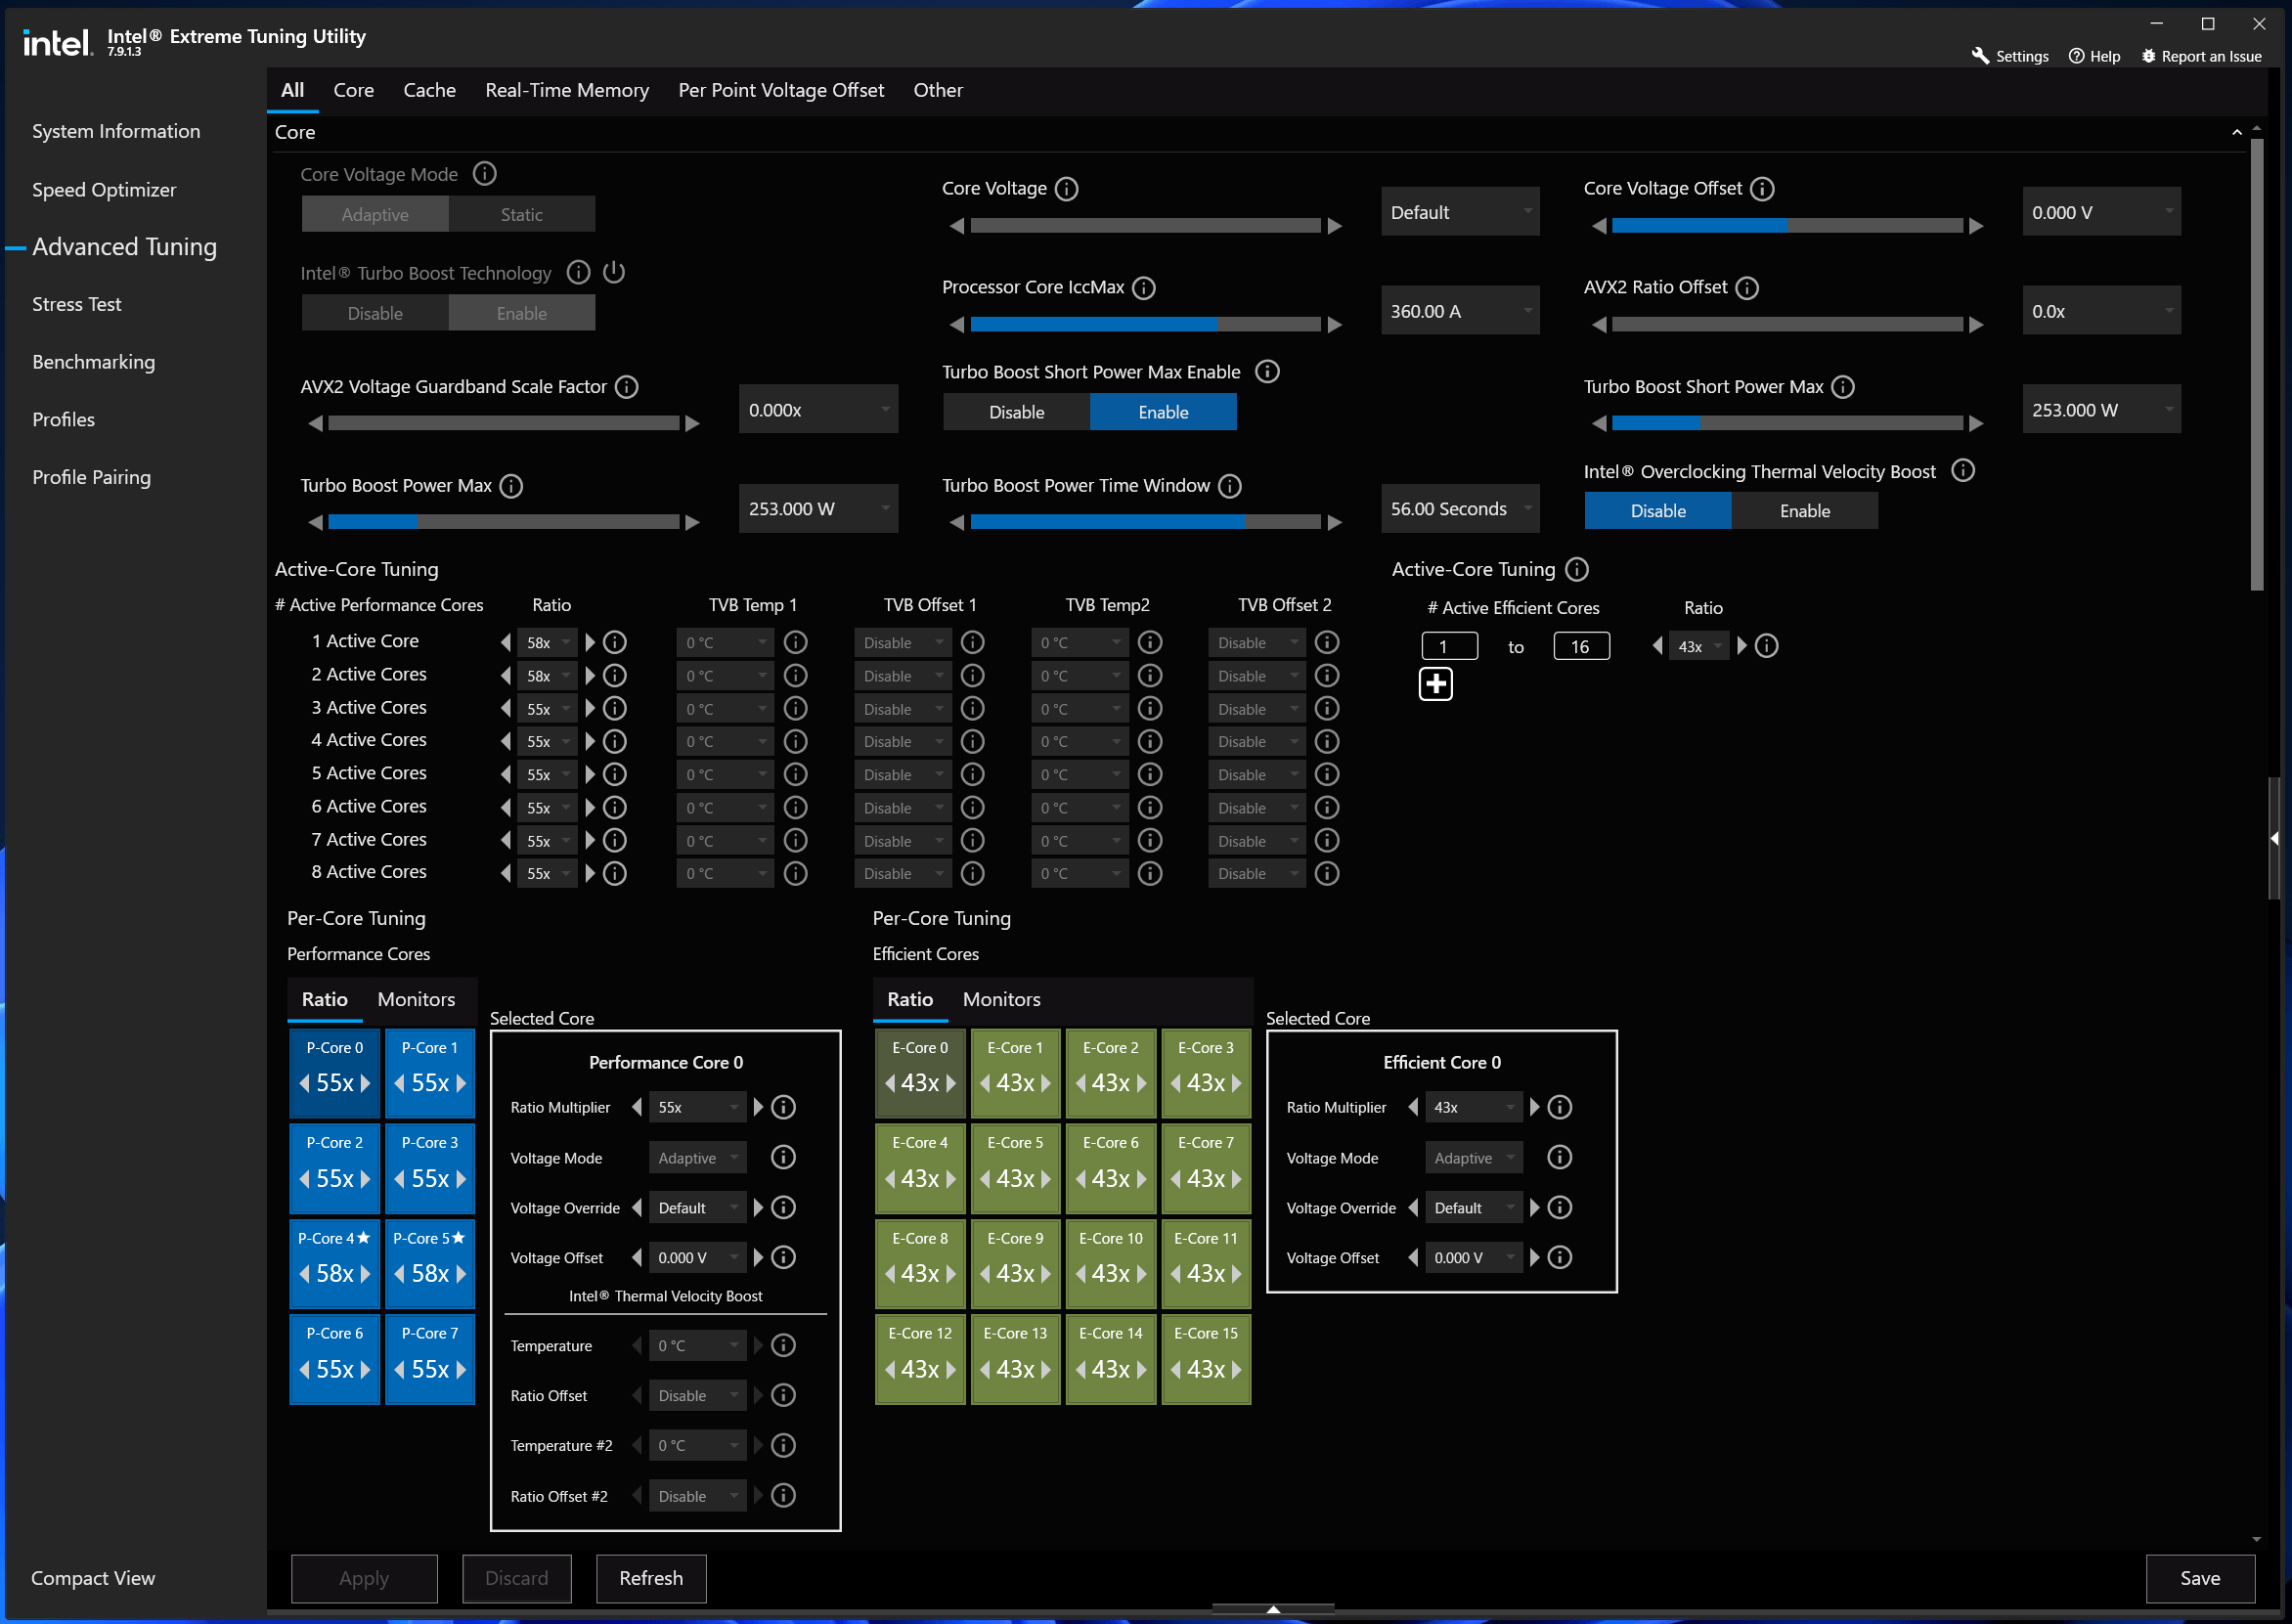The height and width of the screenshot is (1624, 2292).
Task: Adjust Core Voltage Offset slider
Action: click(x=1788, y=226)
